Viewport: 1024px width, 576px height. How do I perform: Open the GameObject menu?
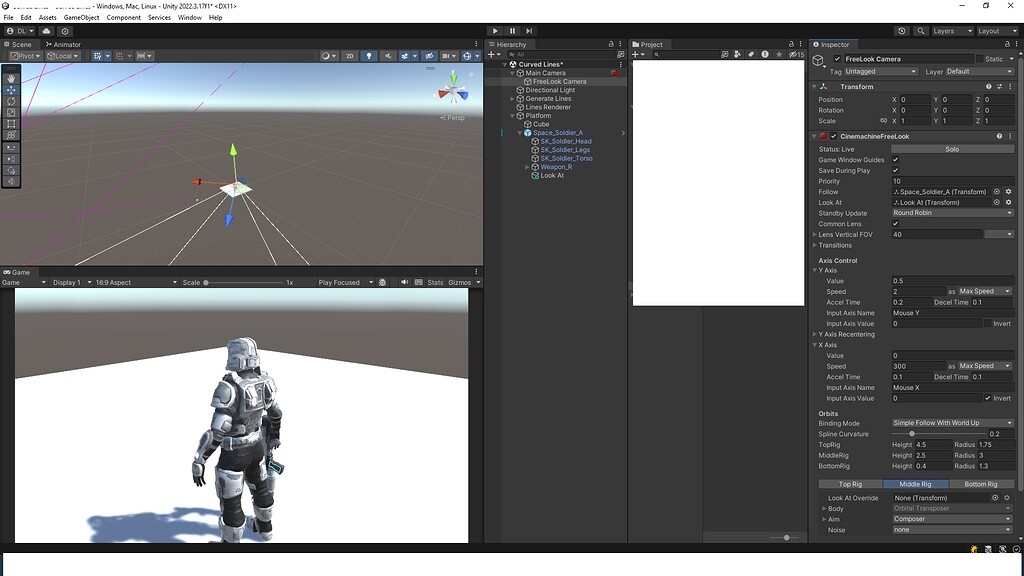(80, 17)
